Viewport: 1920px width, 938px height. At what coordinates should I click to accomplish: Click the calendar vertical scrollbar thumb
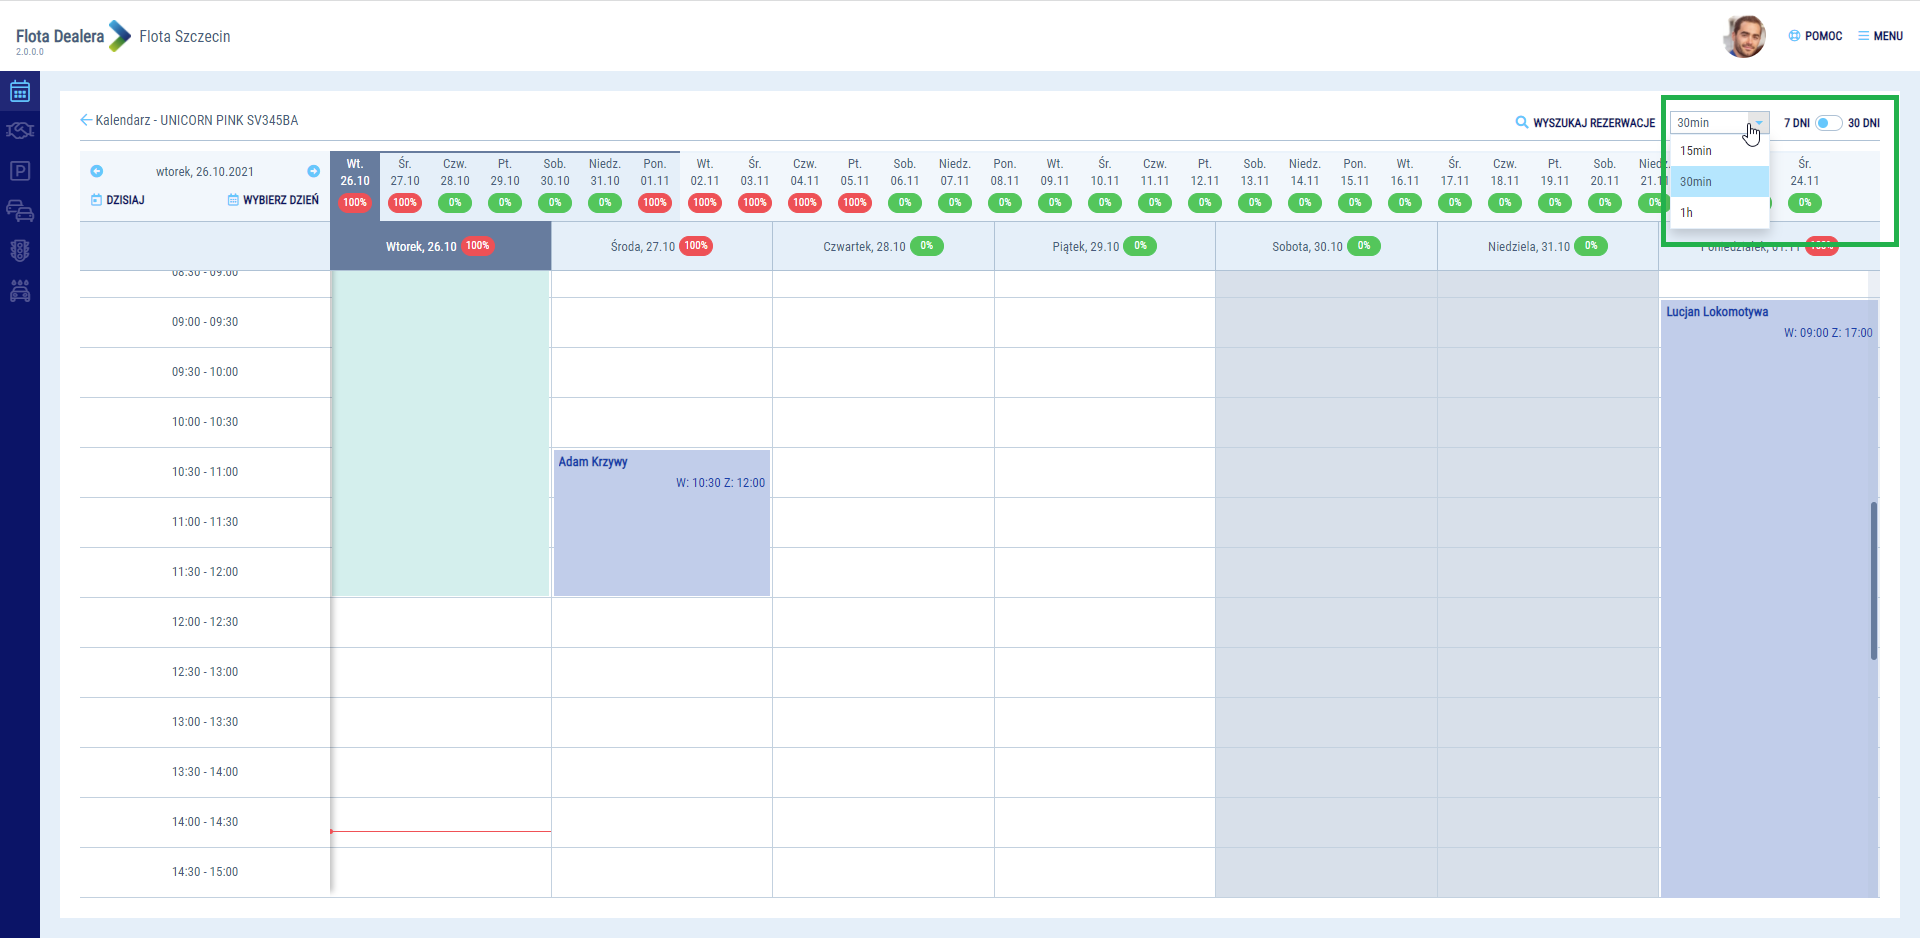[x=1873, y=580]
